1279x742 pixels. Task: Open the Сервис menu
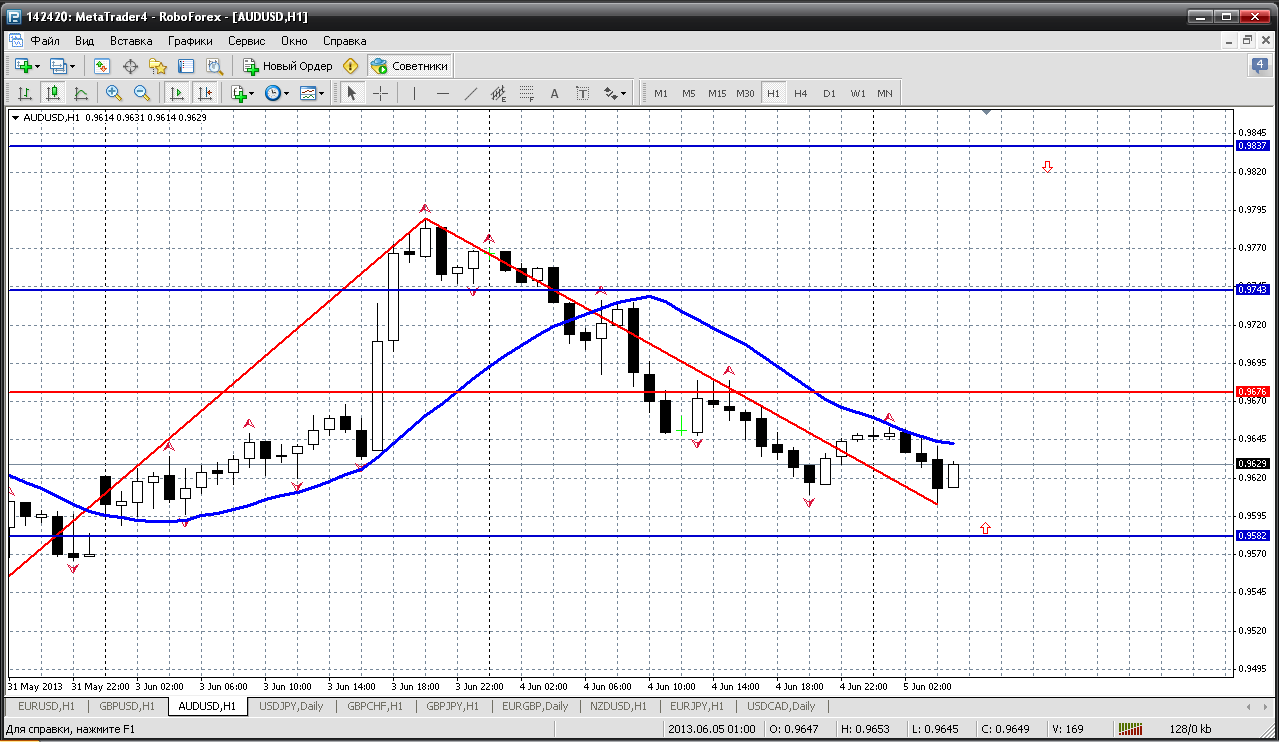(246, 41)
